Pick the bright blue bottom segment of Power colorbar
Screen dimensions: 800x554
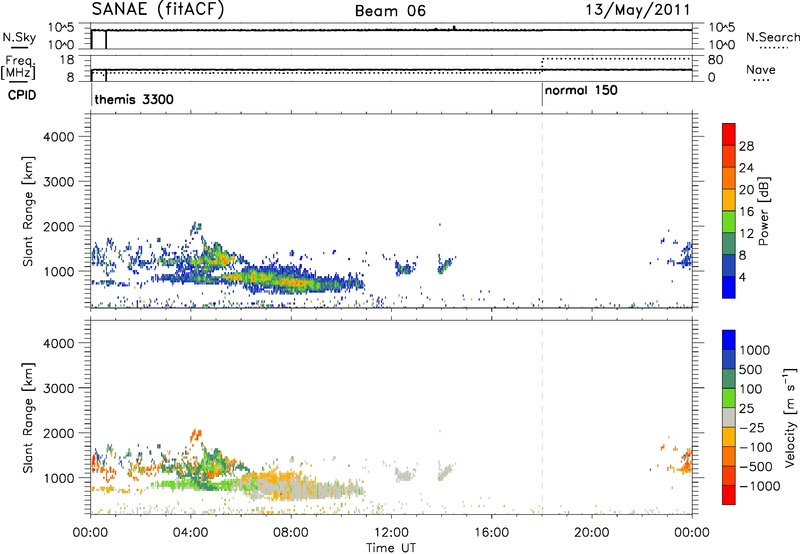[x=729, y=287]
